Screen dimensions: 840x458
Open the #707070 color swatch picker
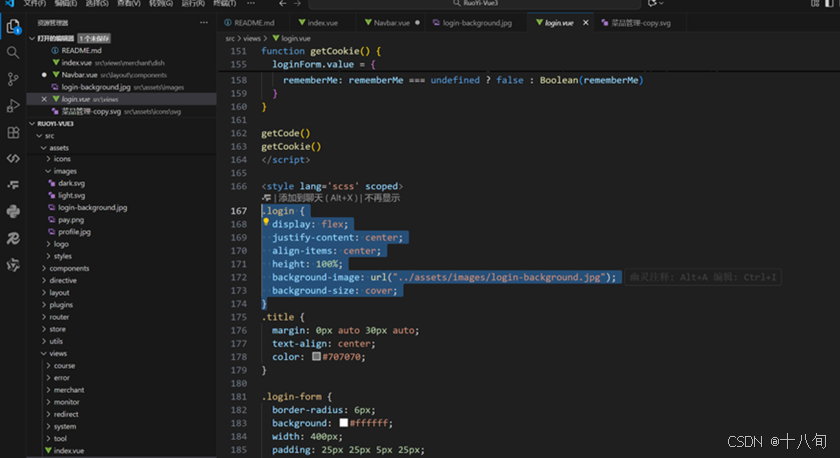[317, 356]
